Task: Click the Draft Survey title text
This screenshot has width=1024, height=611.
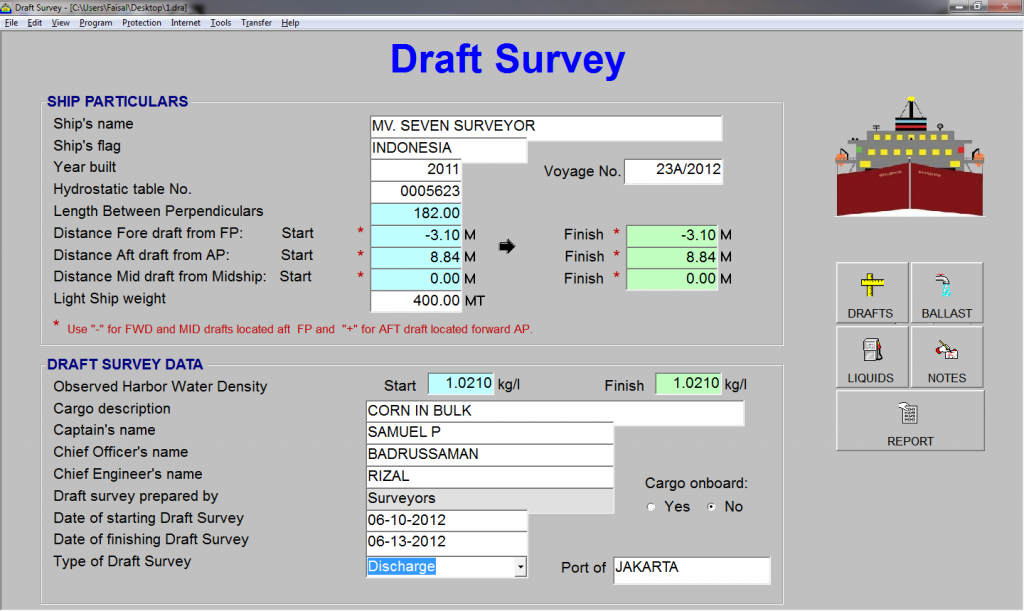Action: click(507, 60)
